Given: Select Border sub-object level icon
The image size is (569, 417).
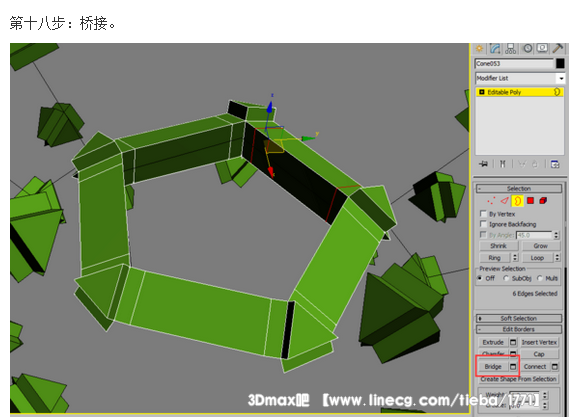Looking at the screenshot, I should (517, 201).
